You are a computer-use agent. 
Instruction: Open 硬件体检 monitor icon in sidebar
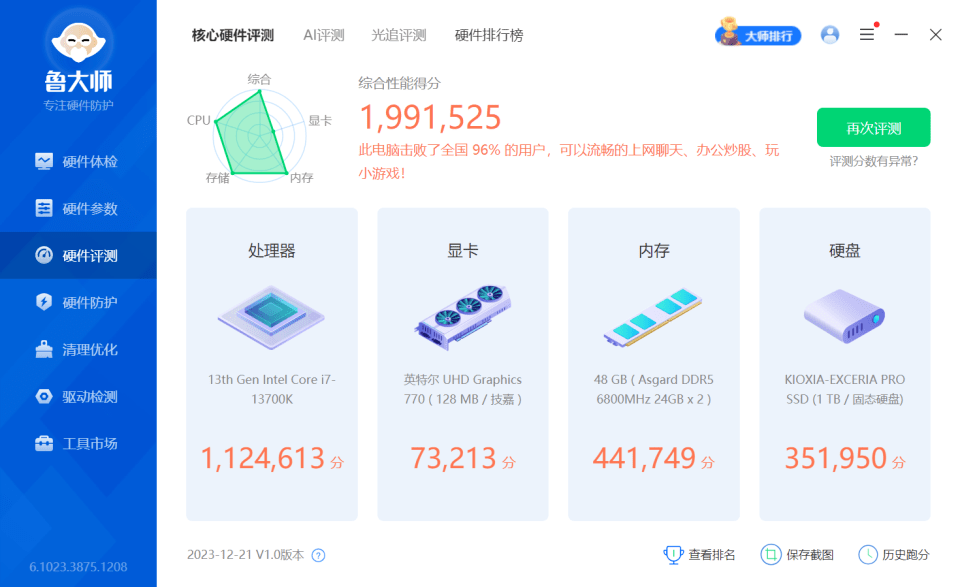[x=44, y=162]
